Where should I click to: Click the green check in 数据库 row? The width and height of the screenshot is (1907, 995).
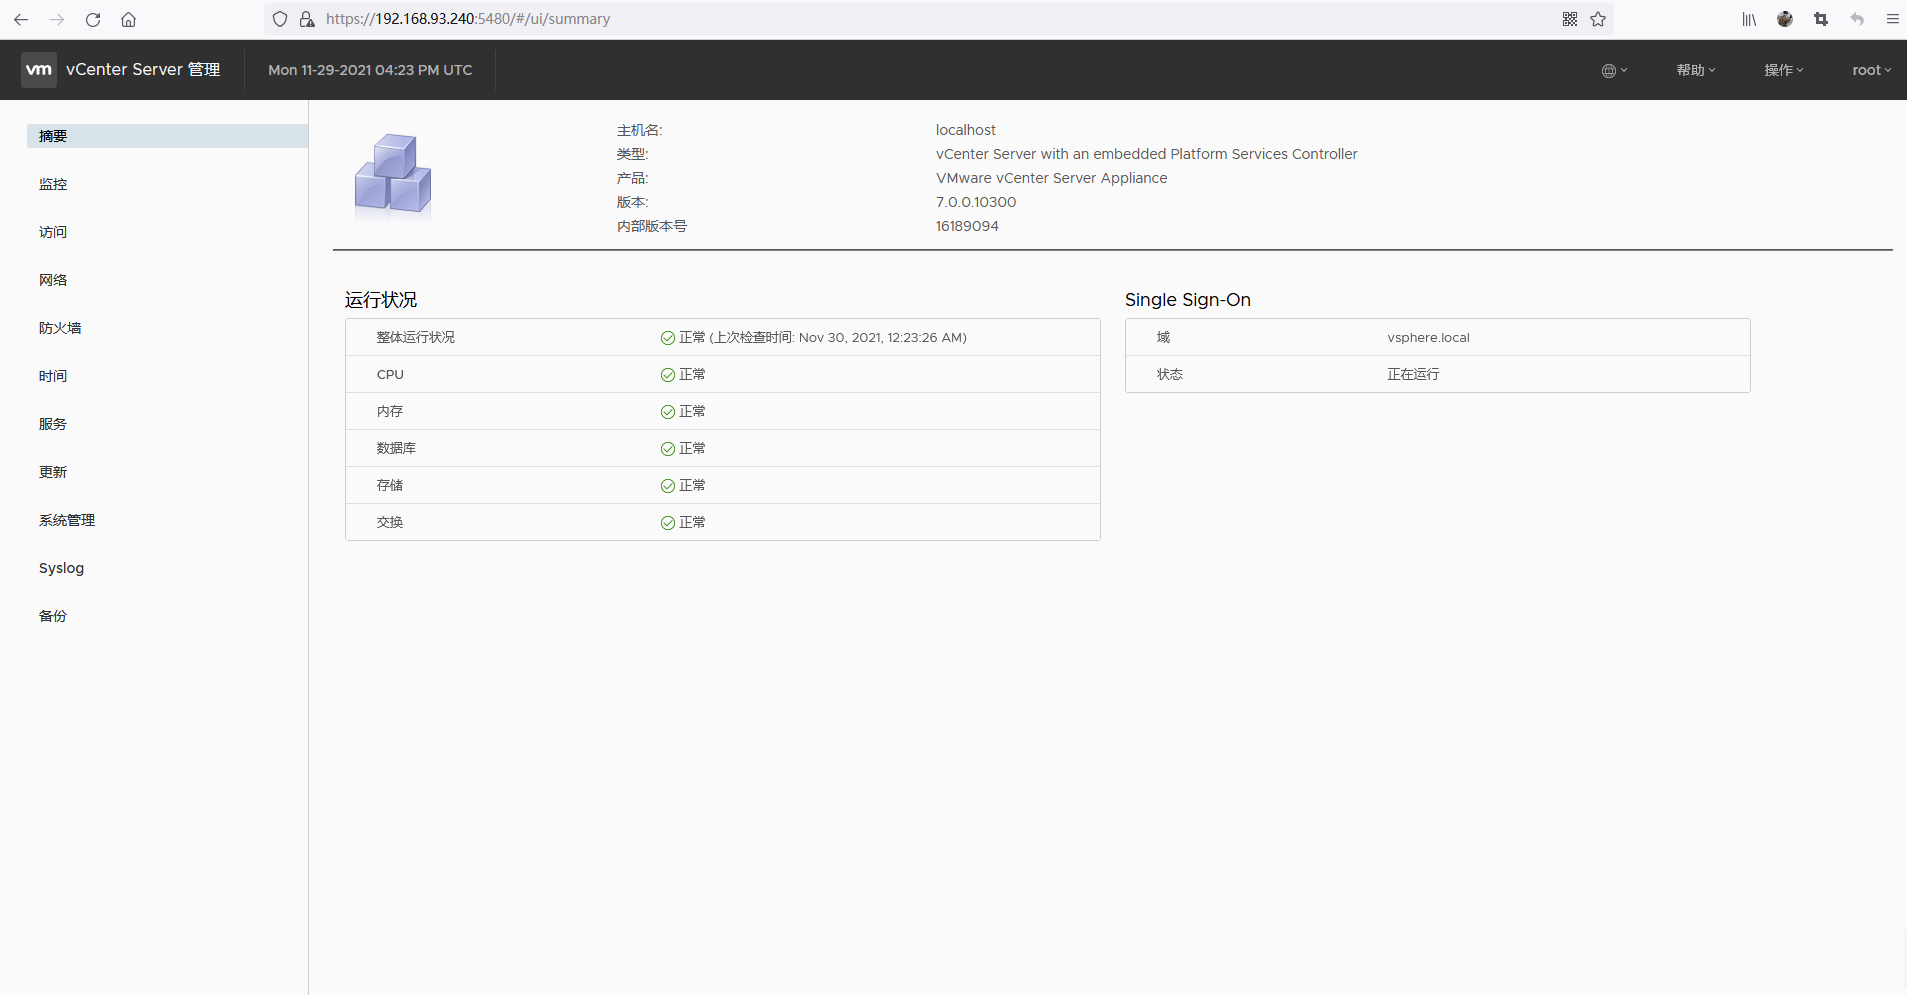click(x=668, y=449)
